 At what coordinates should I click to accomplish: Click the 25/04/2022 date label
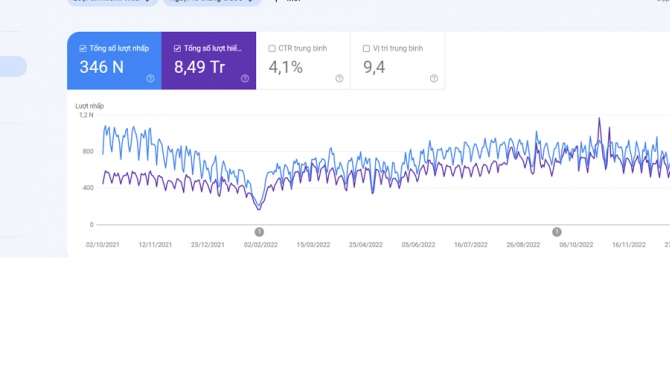coord(366,245)
